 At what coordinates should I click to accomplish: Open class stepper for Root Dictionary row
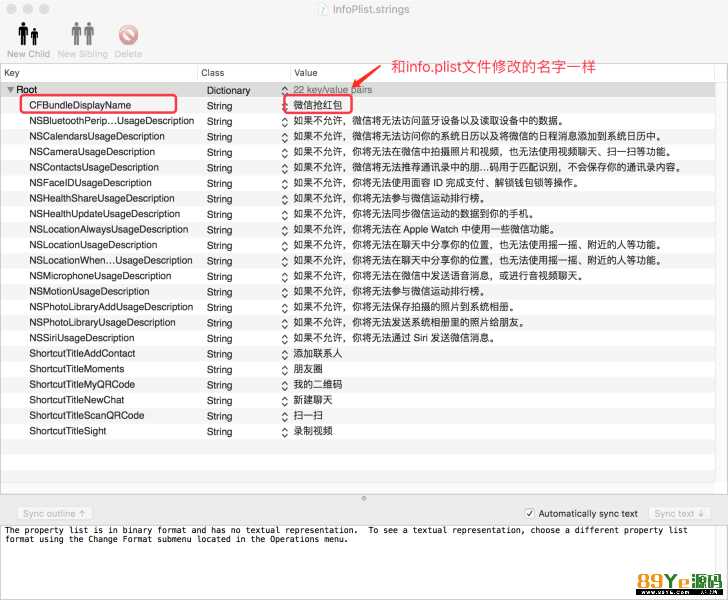click(x=285, y=90)
